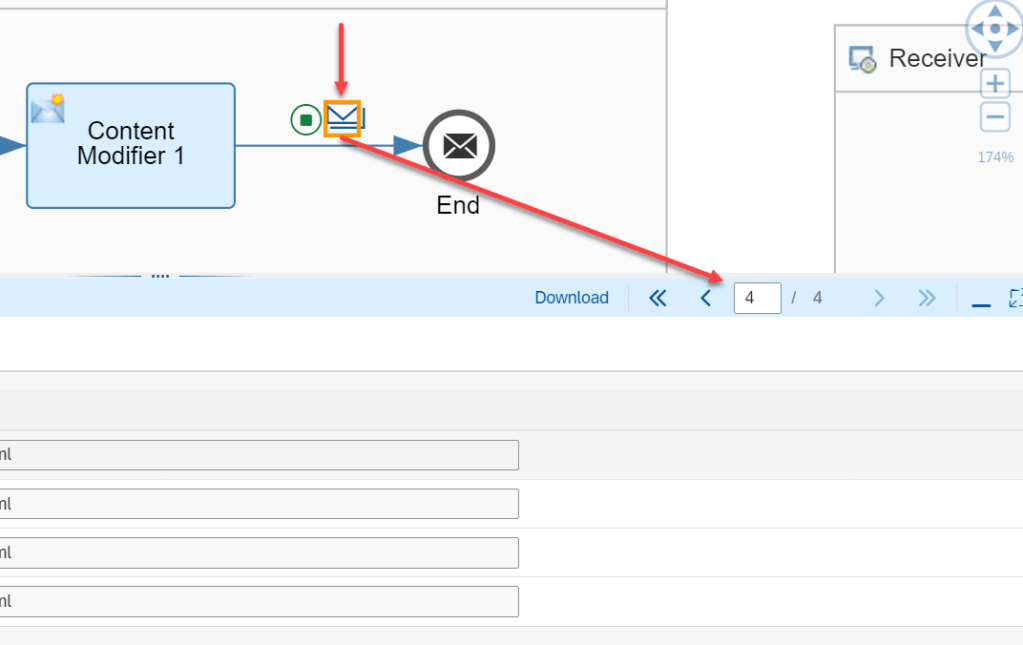1023x645 pixels.
Task: Go to the first page with the double-left arrow
Action: click(x=657, y=298)
